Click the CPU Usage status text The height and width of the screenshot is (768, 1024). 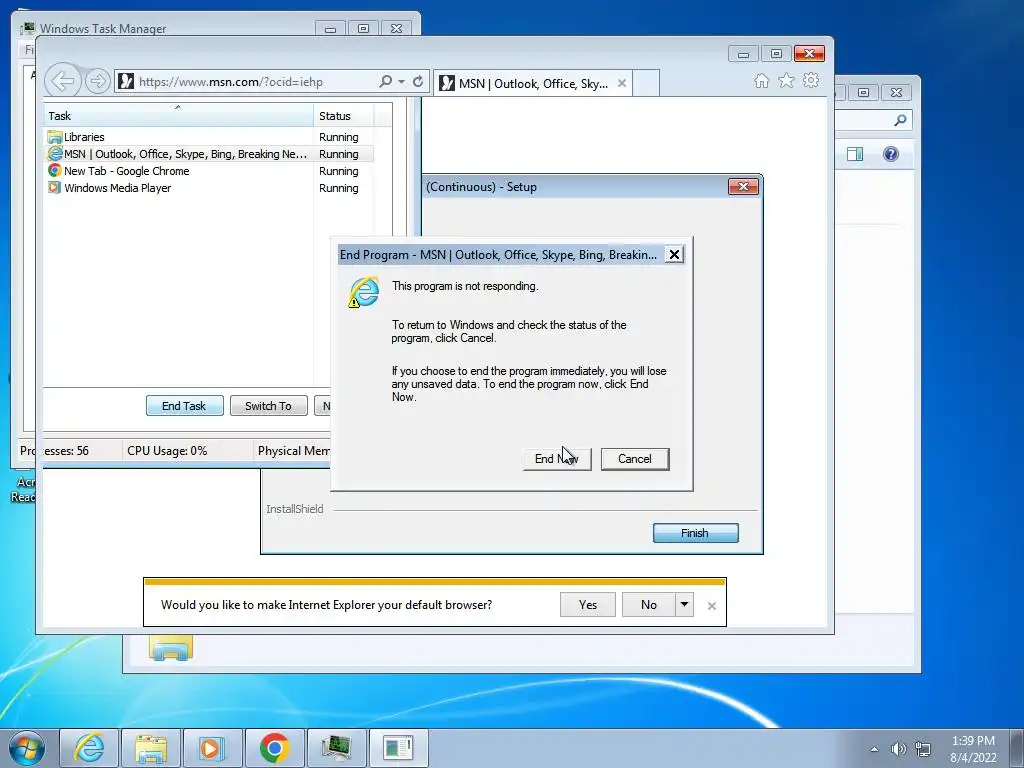pyautogui.click(x=167, y=451)
